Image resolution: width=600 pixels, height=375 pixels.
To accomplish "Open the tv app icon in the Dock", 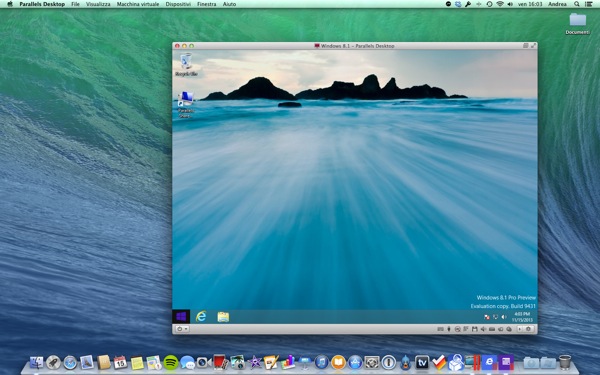I will 422,362.
